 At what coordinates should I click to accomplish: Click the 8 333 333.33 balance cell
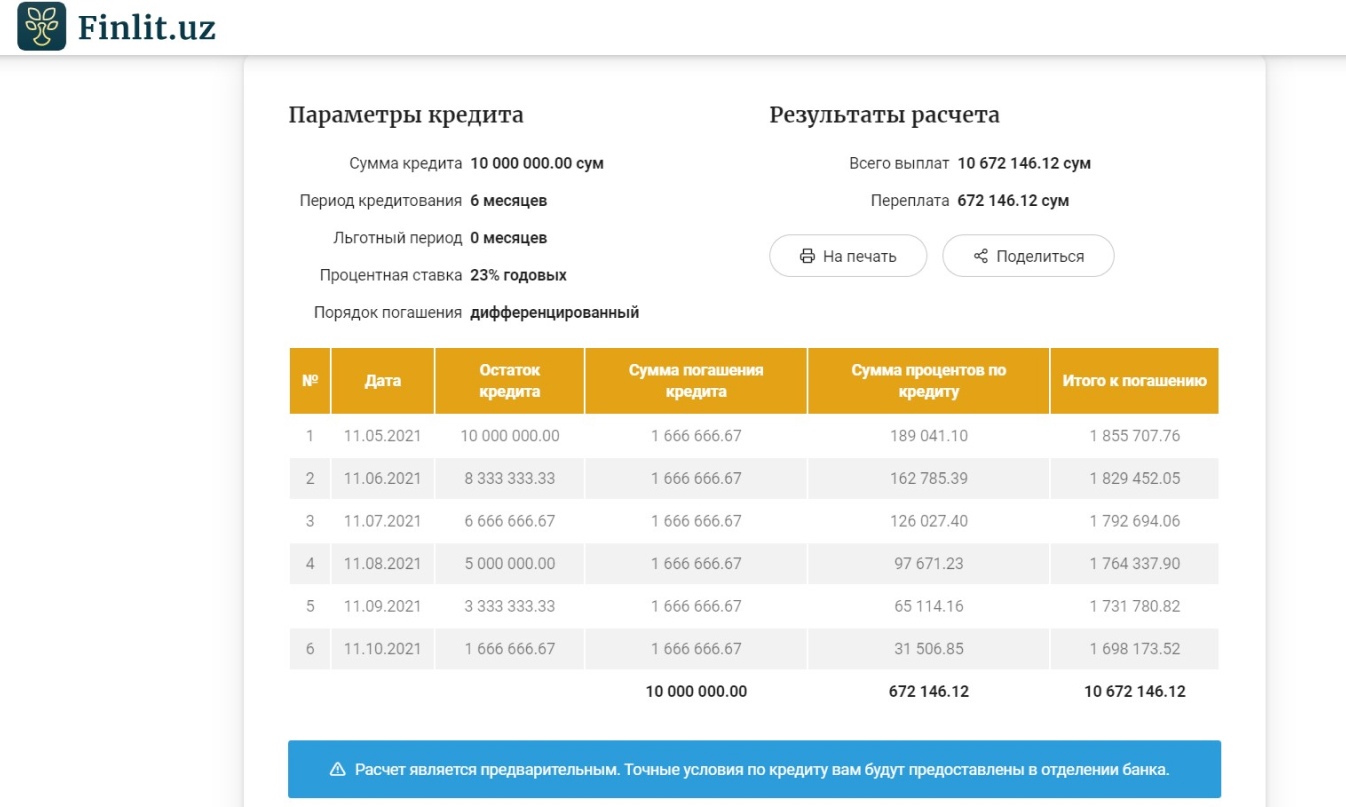tap(509, 479)
